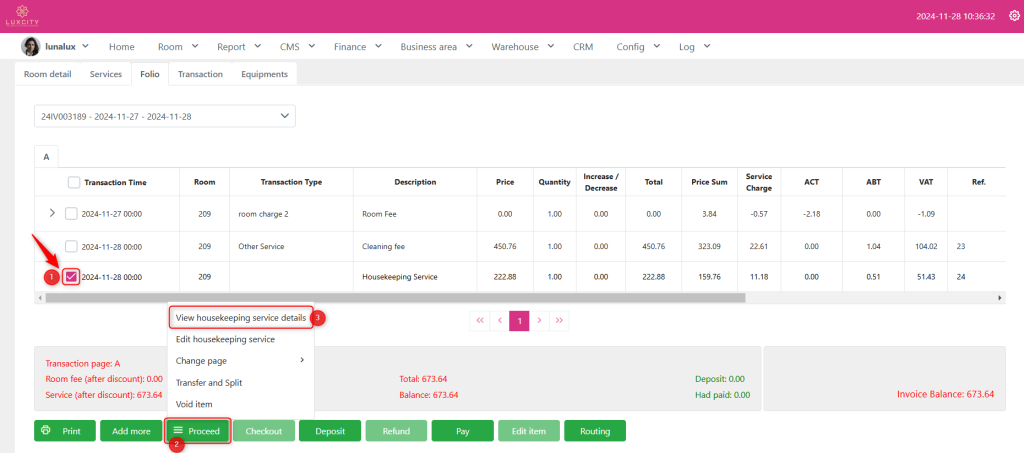
Task: Click the Print button with printer icon
Action: [65, 431]
